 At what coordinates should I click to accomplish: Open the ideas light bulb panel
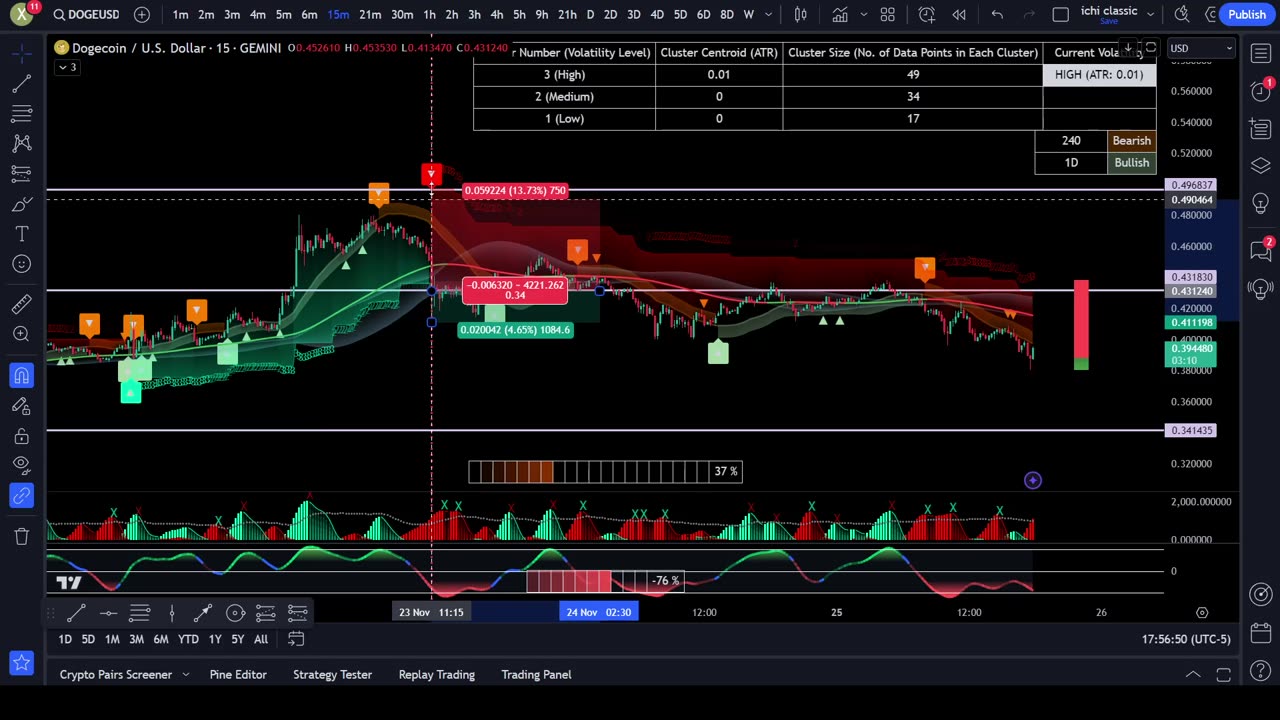[x=1261, y=204]
